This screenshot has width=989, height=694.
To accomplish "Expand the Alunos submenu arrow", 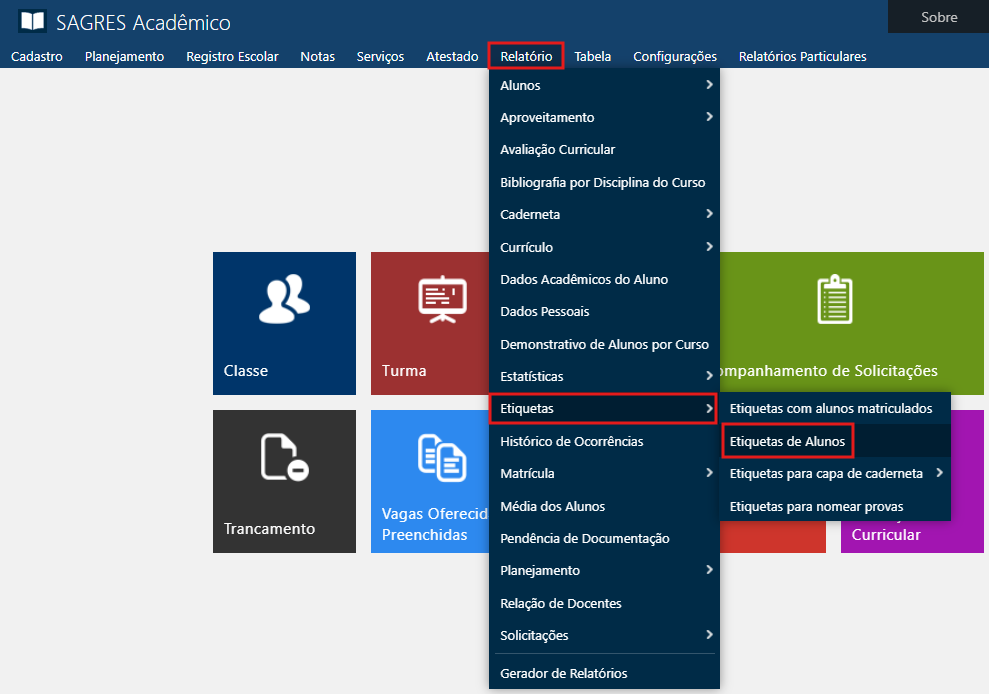I will point(708,85).
